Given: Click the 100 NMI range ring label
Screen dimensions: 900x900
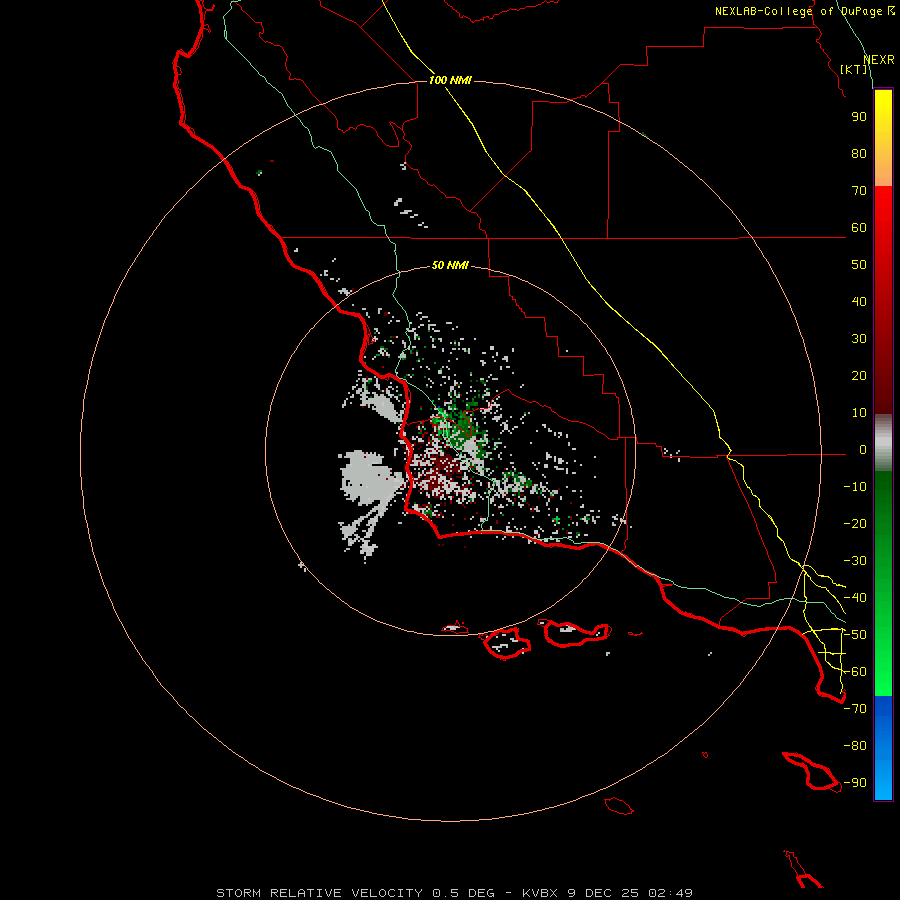Looking at the screenshot, I should [x=450, y=80].
